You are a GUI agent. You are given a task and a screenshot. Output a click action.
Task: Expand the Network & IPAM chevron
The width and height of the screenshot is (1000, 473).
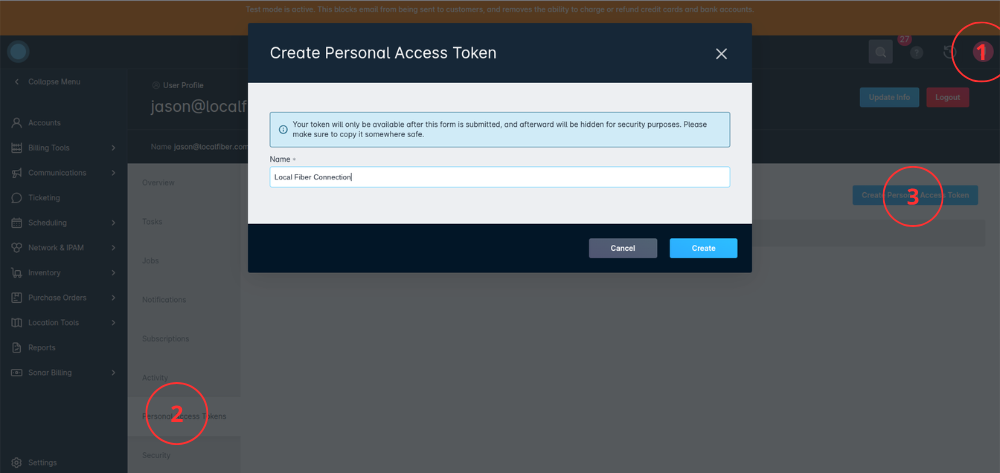click(113, 248)
